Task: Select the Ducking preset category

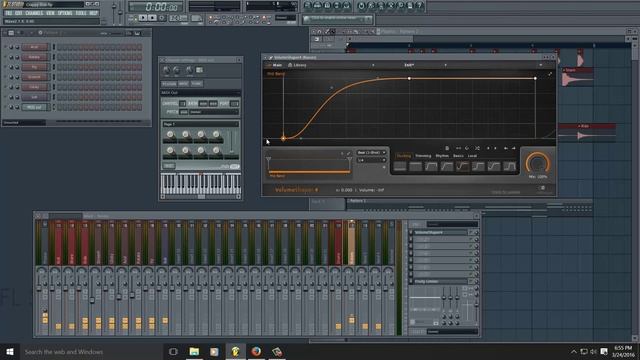Action: coord(403,156)
